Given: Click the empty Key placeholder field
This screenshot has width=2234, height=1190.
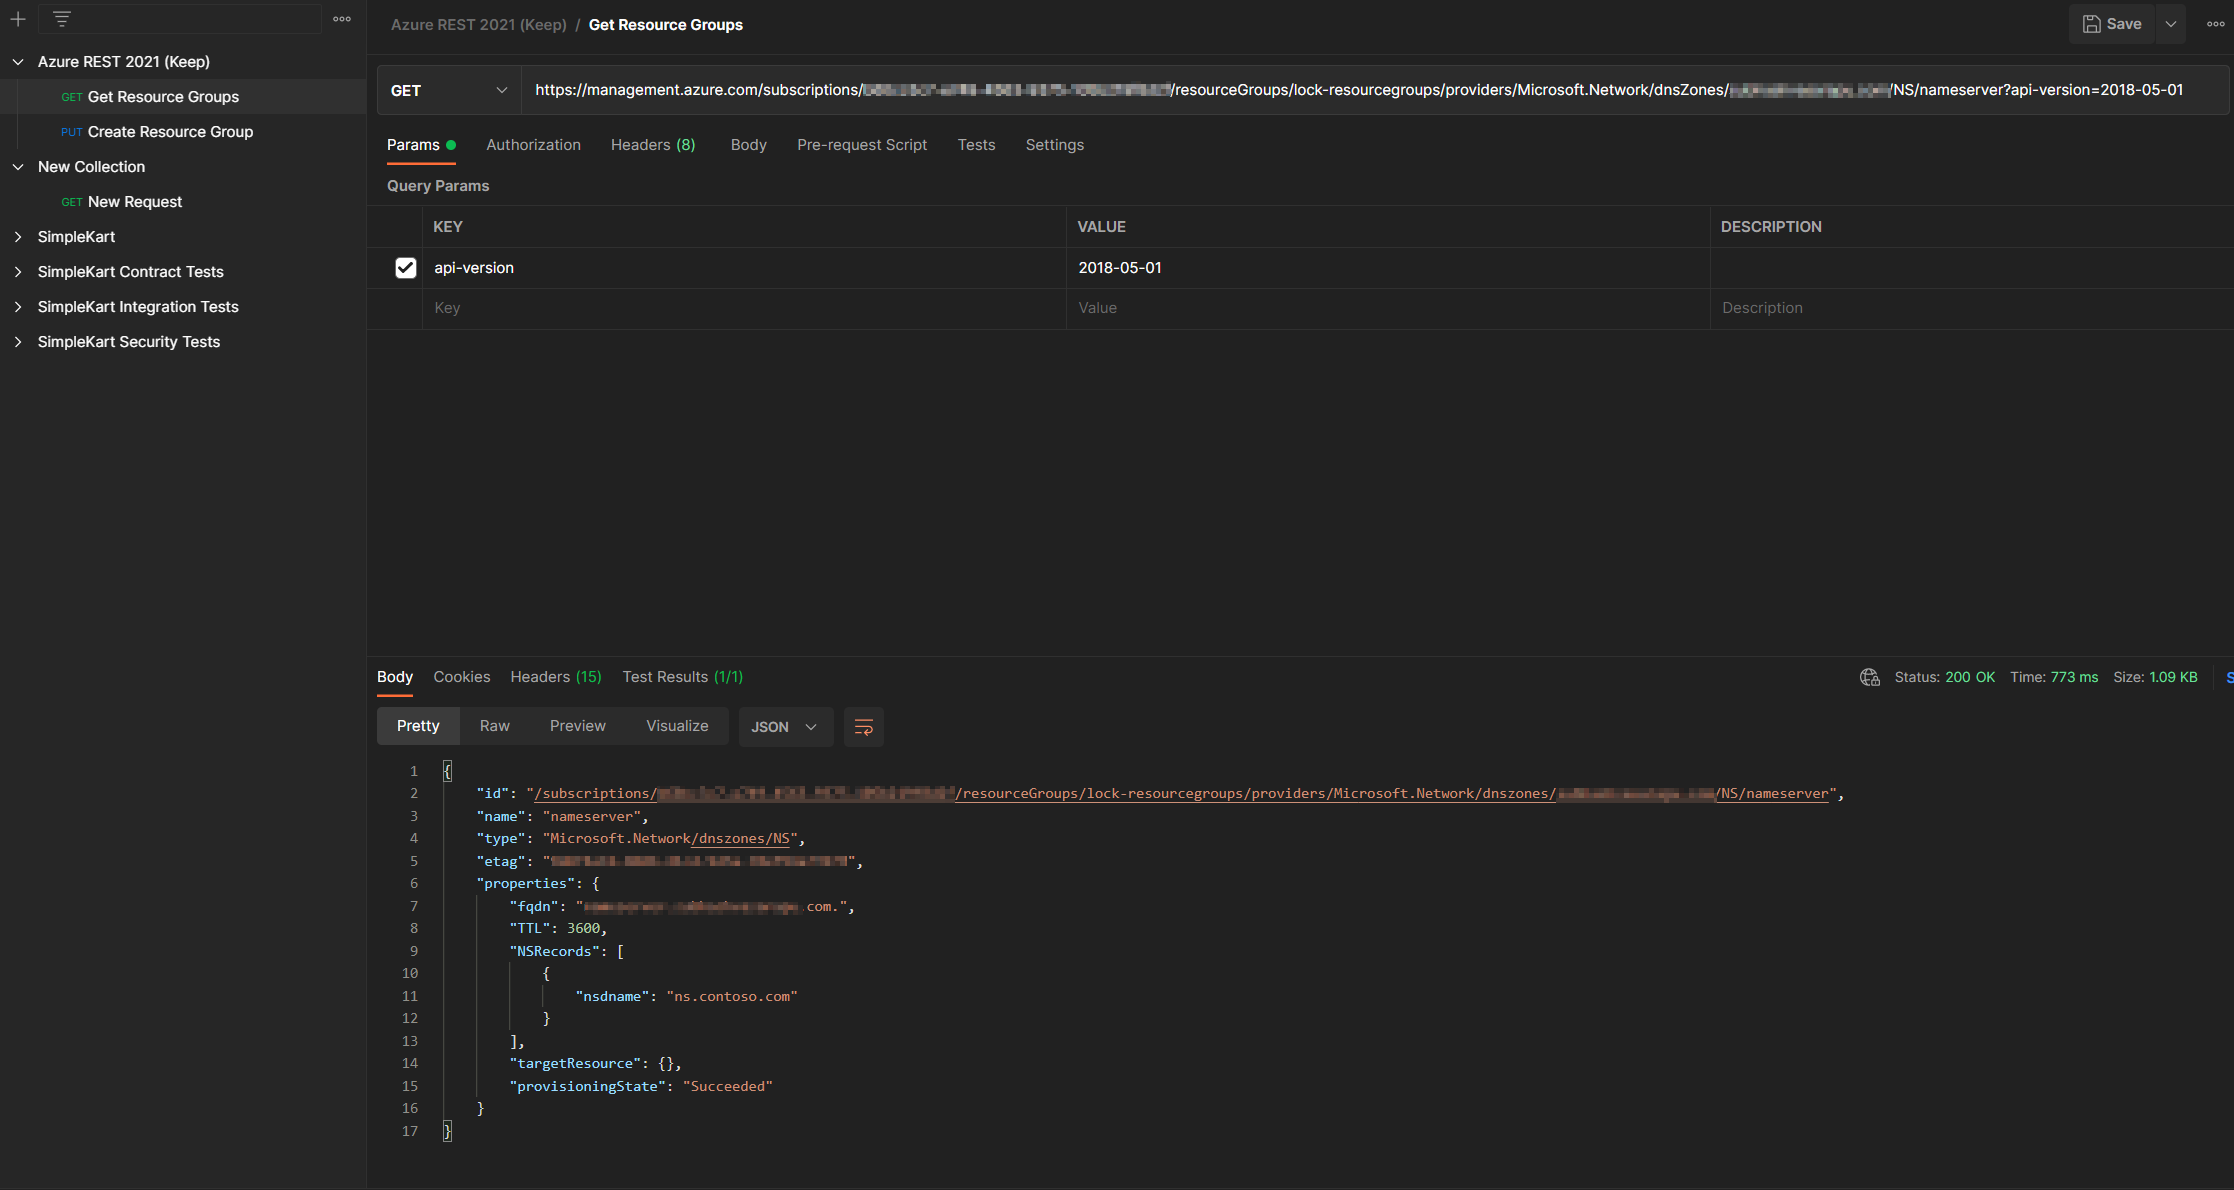Looking at the screenshot, I should tap(744, 308).
